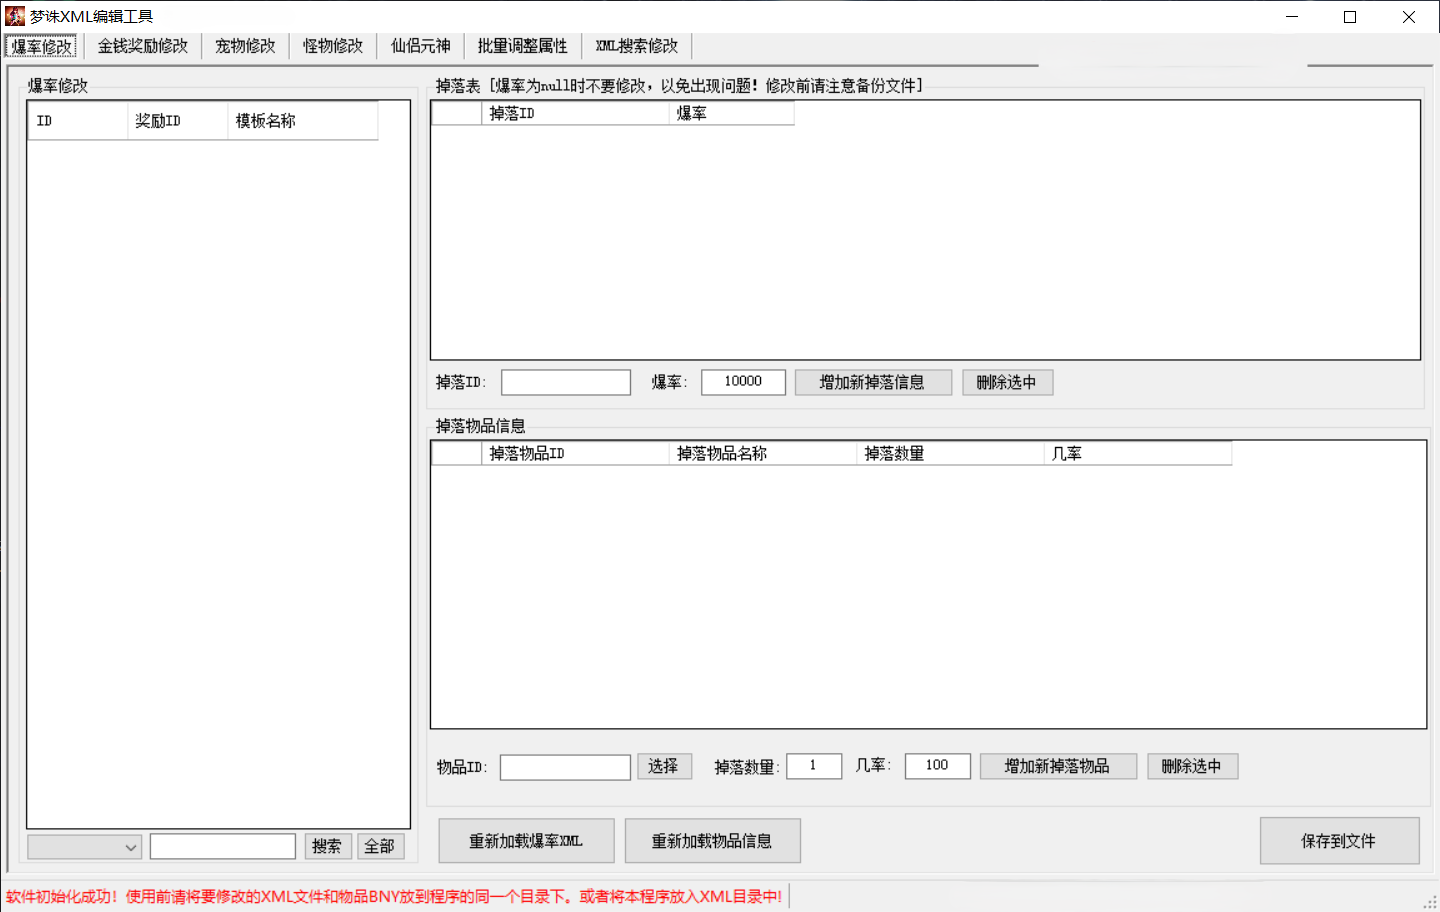Click the application icon in the title bar
The width and height of the screenshot is (1440, 912).
13,15
